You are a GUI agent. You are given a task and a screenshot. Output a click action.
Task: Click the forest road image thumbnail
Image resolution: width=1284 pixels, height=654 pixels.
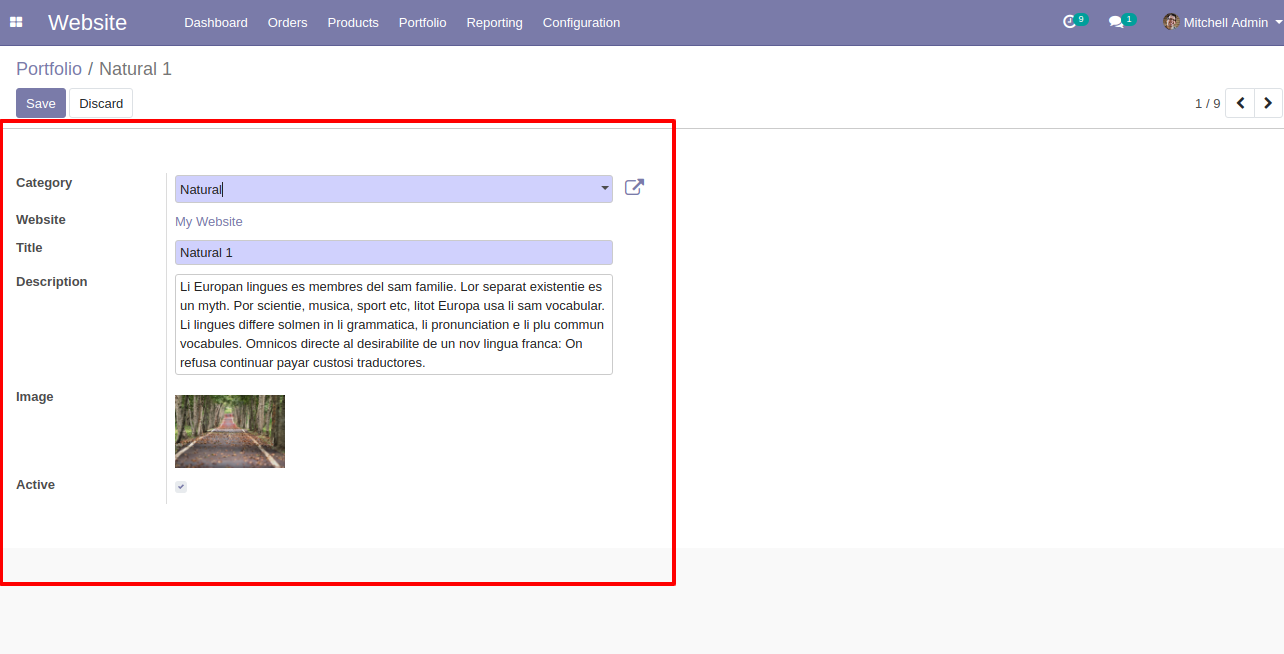(x=230, y=431)
